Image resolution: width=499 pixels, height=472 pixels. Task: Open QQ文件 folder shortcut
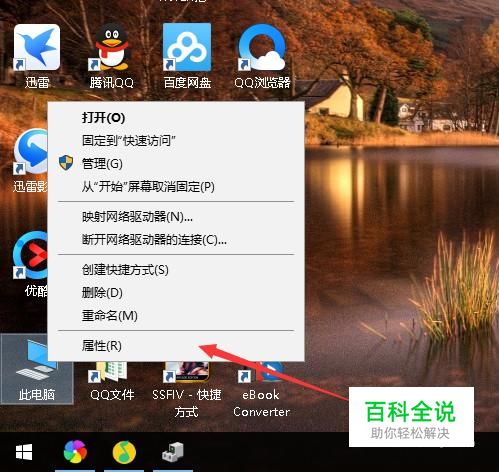coord(112,382)
